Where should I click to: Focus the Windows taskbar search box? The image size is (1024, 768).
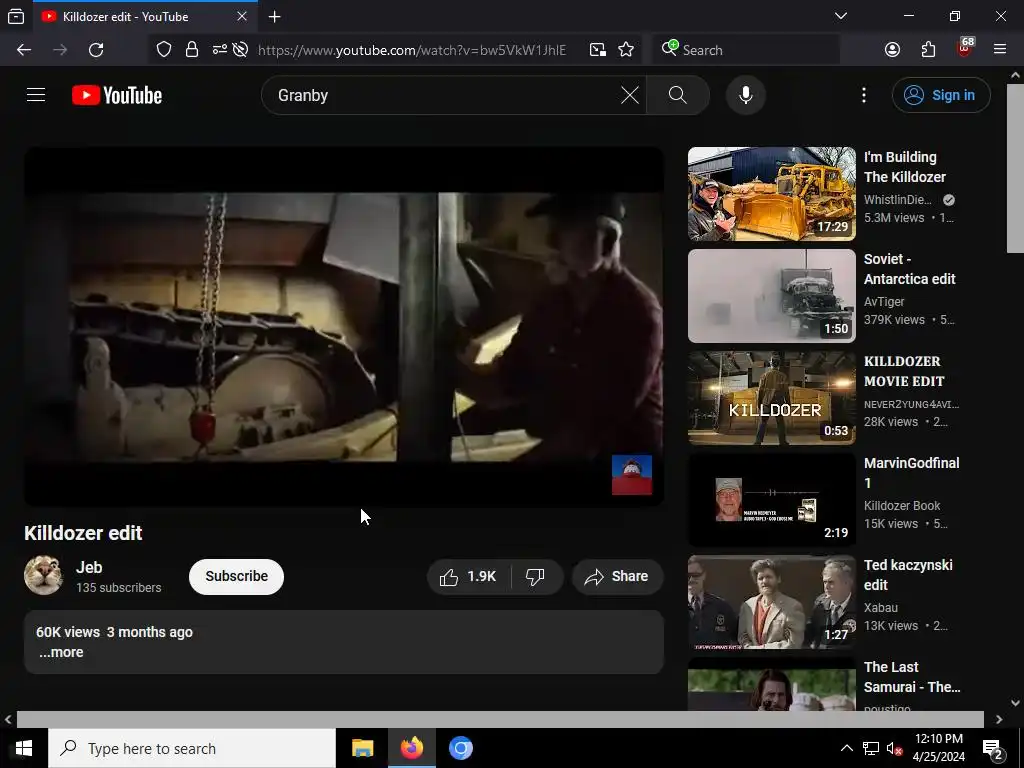pyautogui.click(x=192, y=748)
